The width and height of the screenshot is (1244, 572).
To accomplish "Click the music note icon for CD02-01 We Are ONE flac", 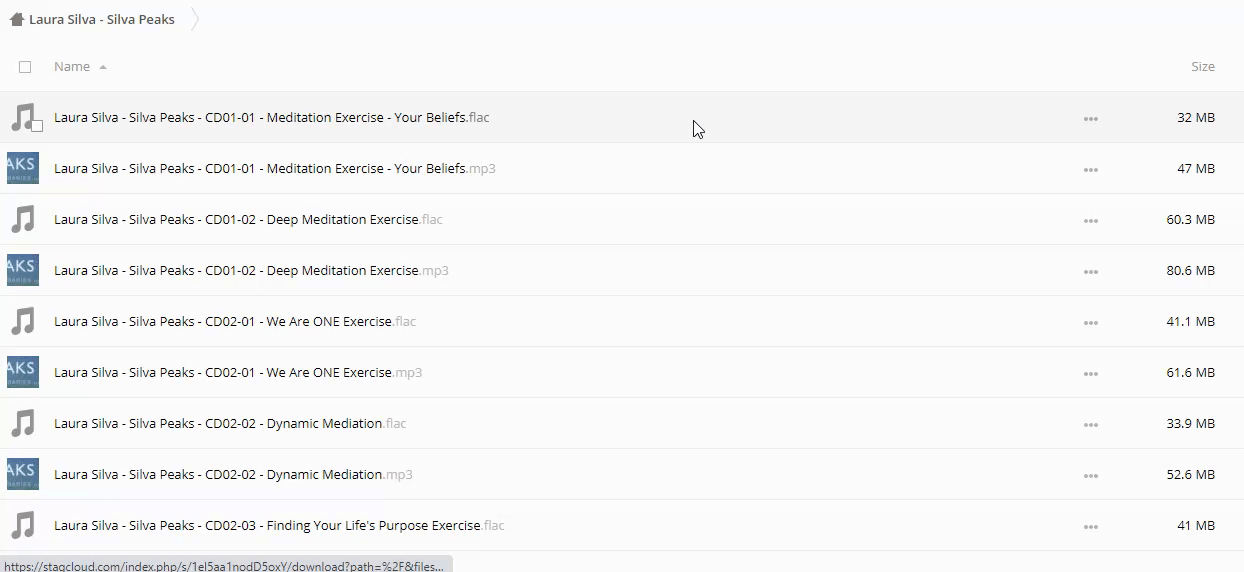I will tap(23, 321).
